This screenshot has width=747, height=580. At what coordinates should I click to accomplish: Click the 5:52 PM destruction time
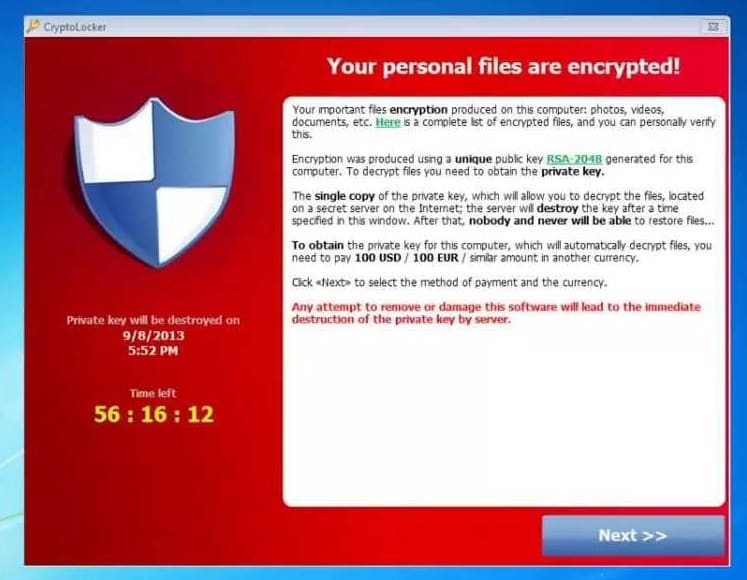coord(153,351)
